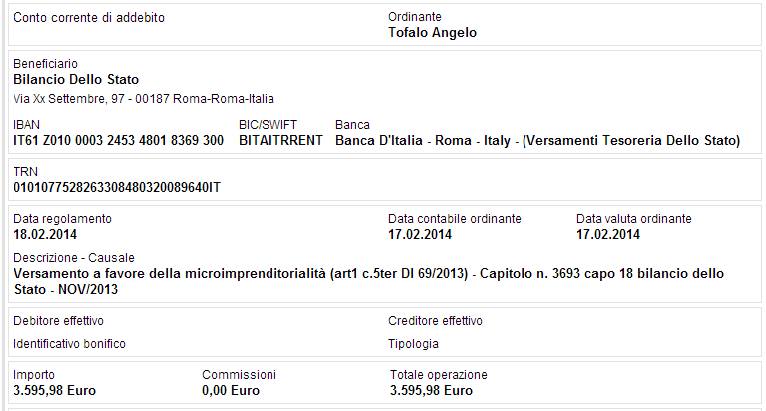Click the Data regolamento 18.02.2014 value

point(45,234)
